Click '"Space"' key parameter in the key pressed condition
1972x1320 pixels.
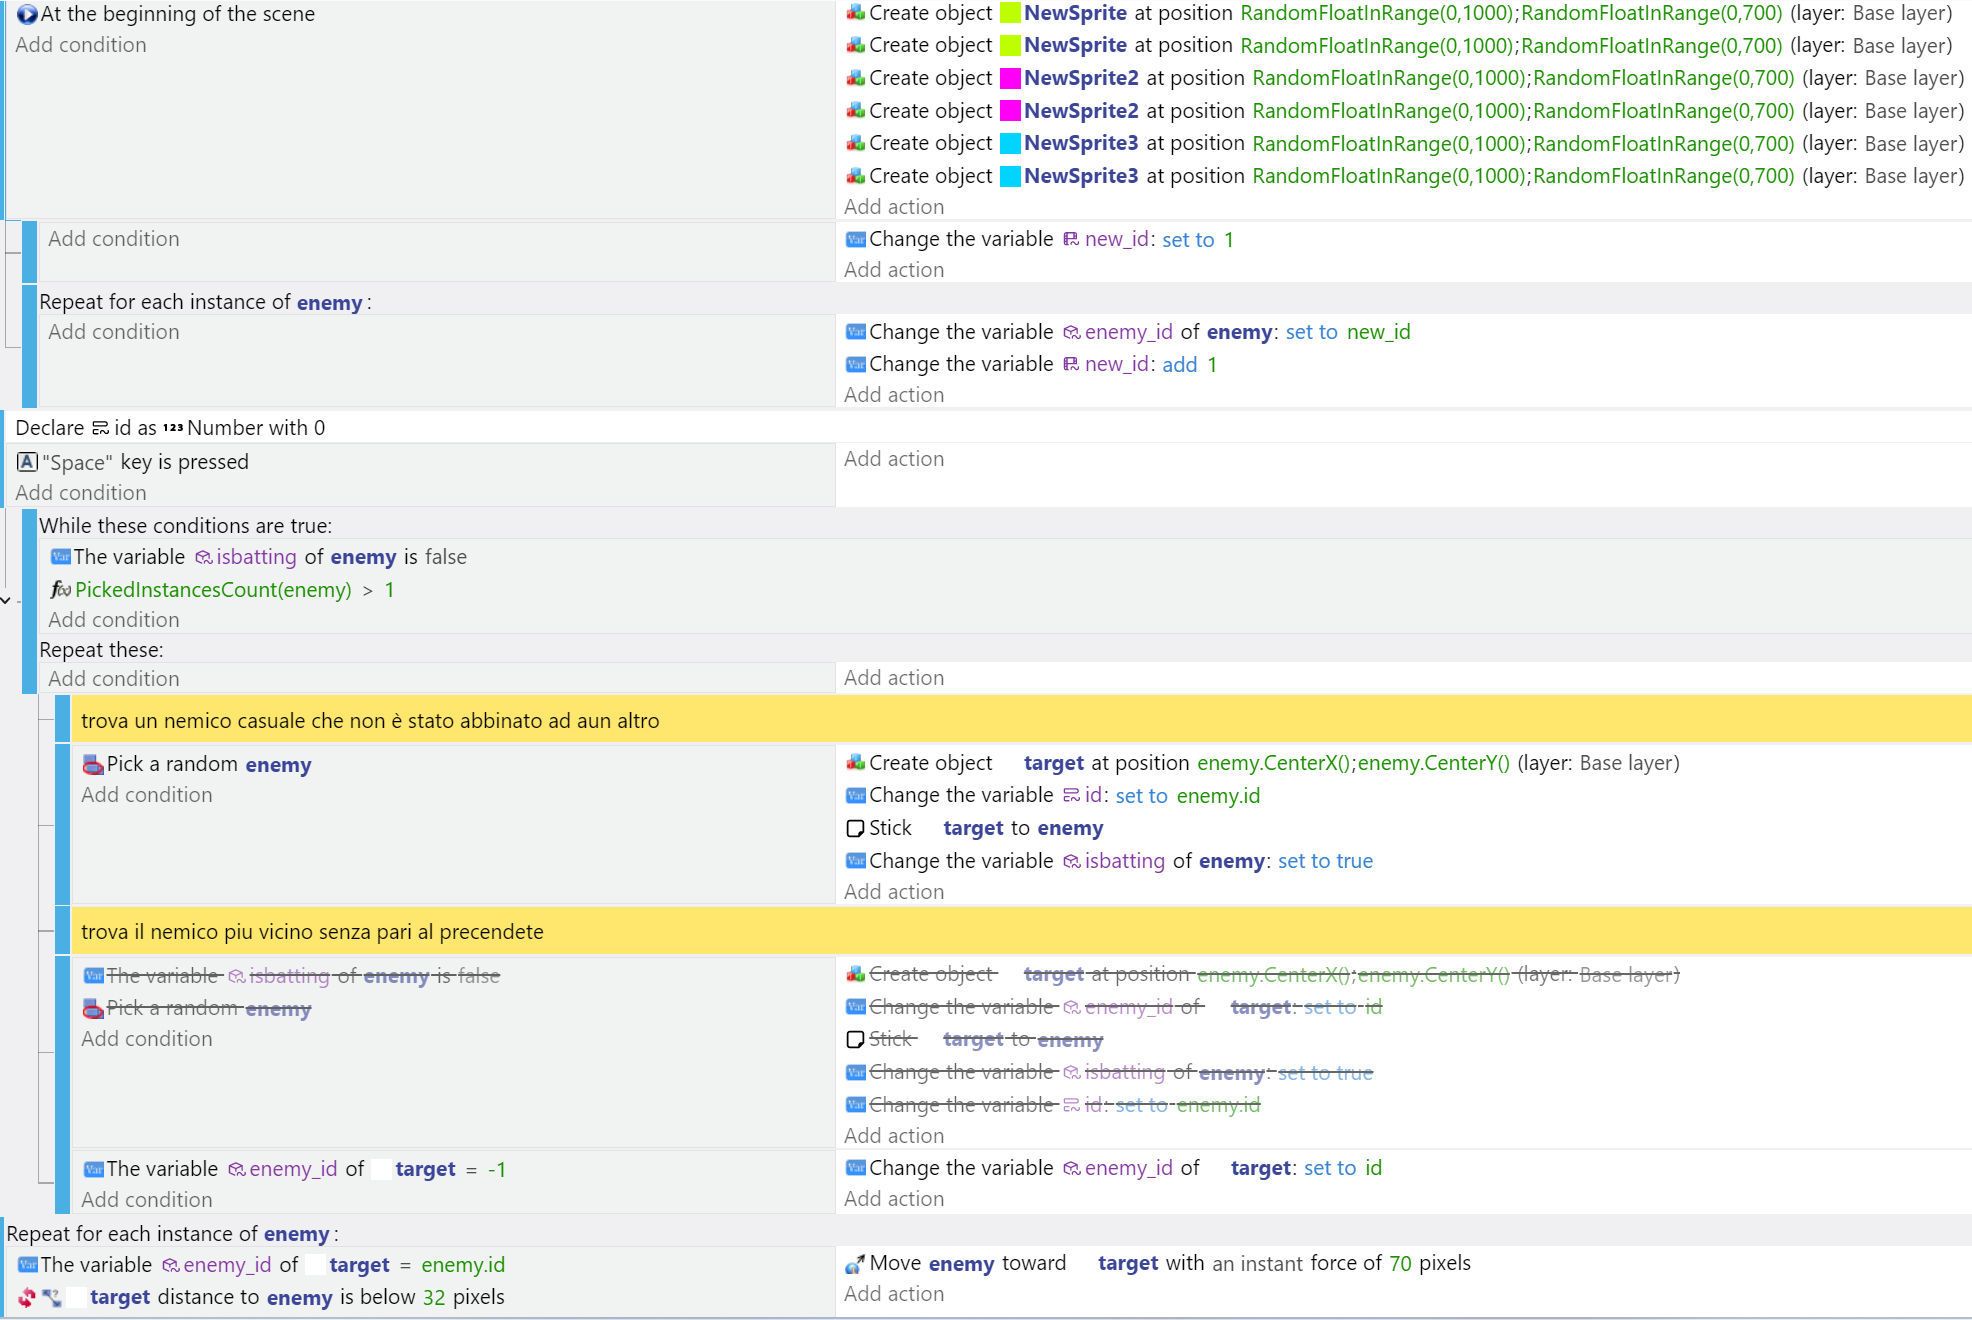click(77, 463)
